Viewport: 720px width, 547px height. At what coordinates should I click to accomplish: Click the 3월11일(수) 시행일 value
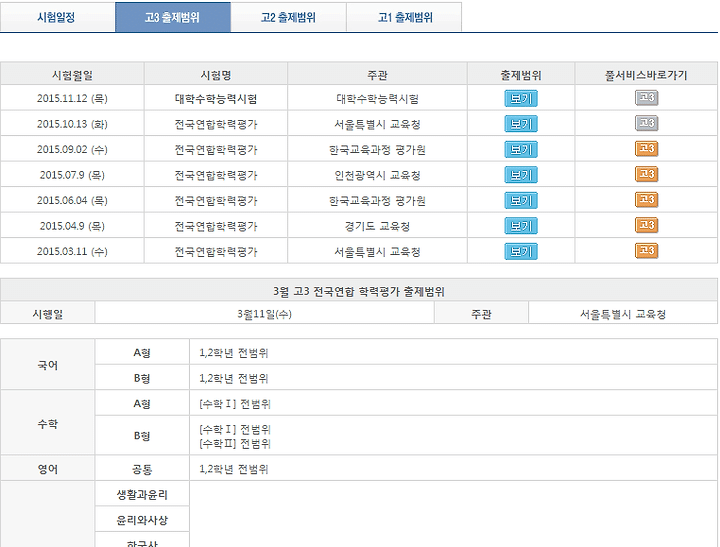point(264,314)
